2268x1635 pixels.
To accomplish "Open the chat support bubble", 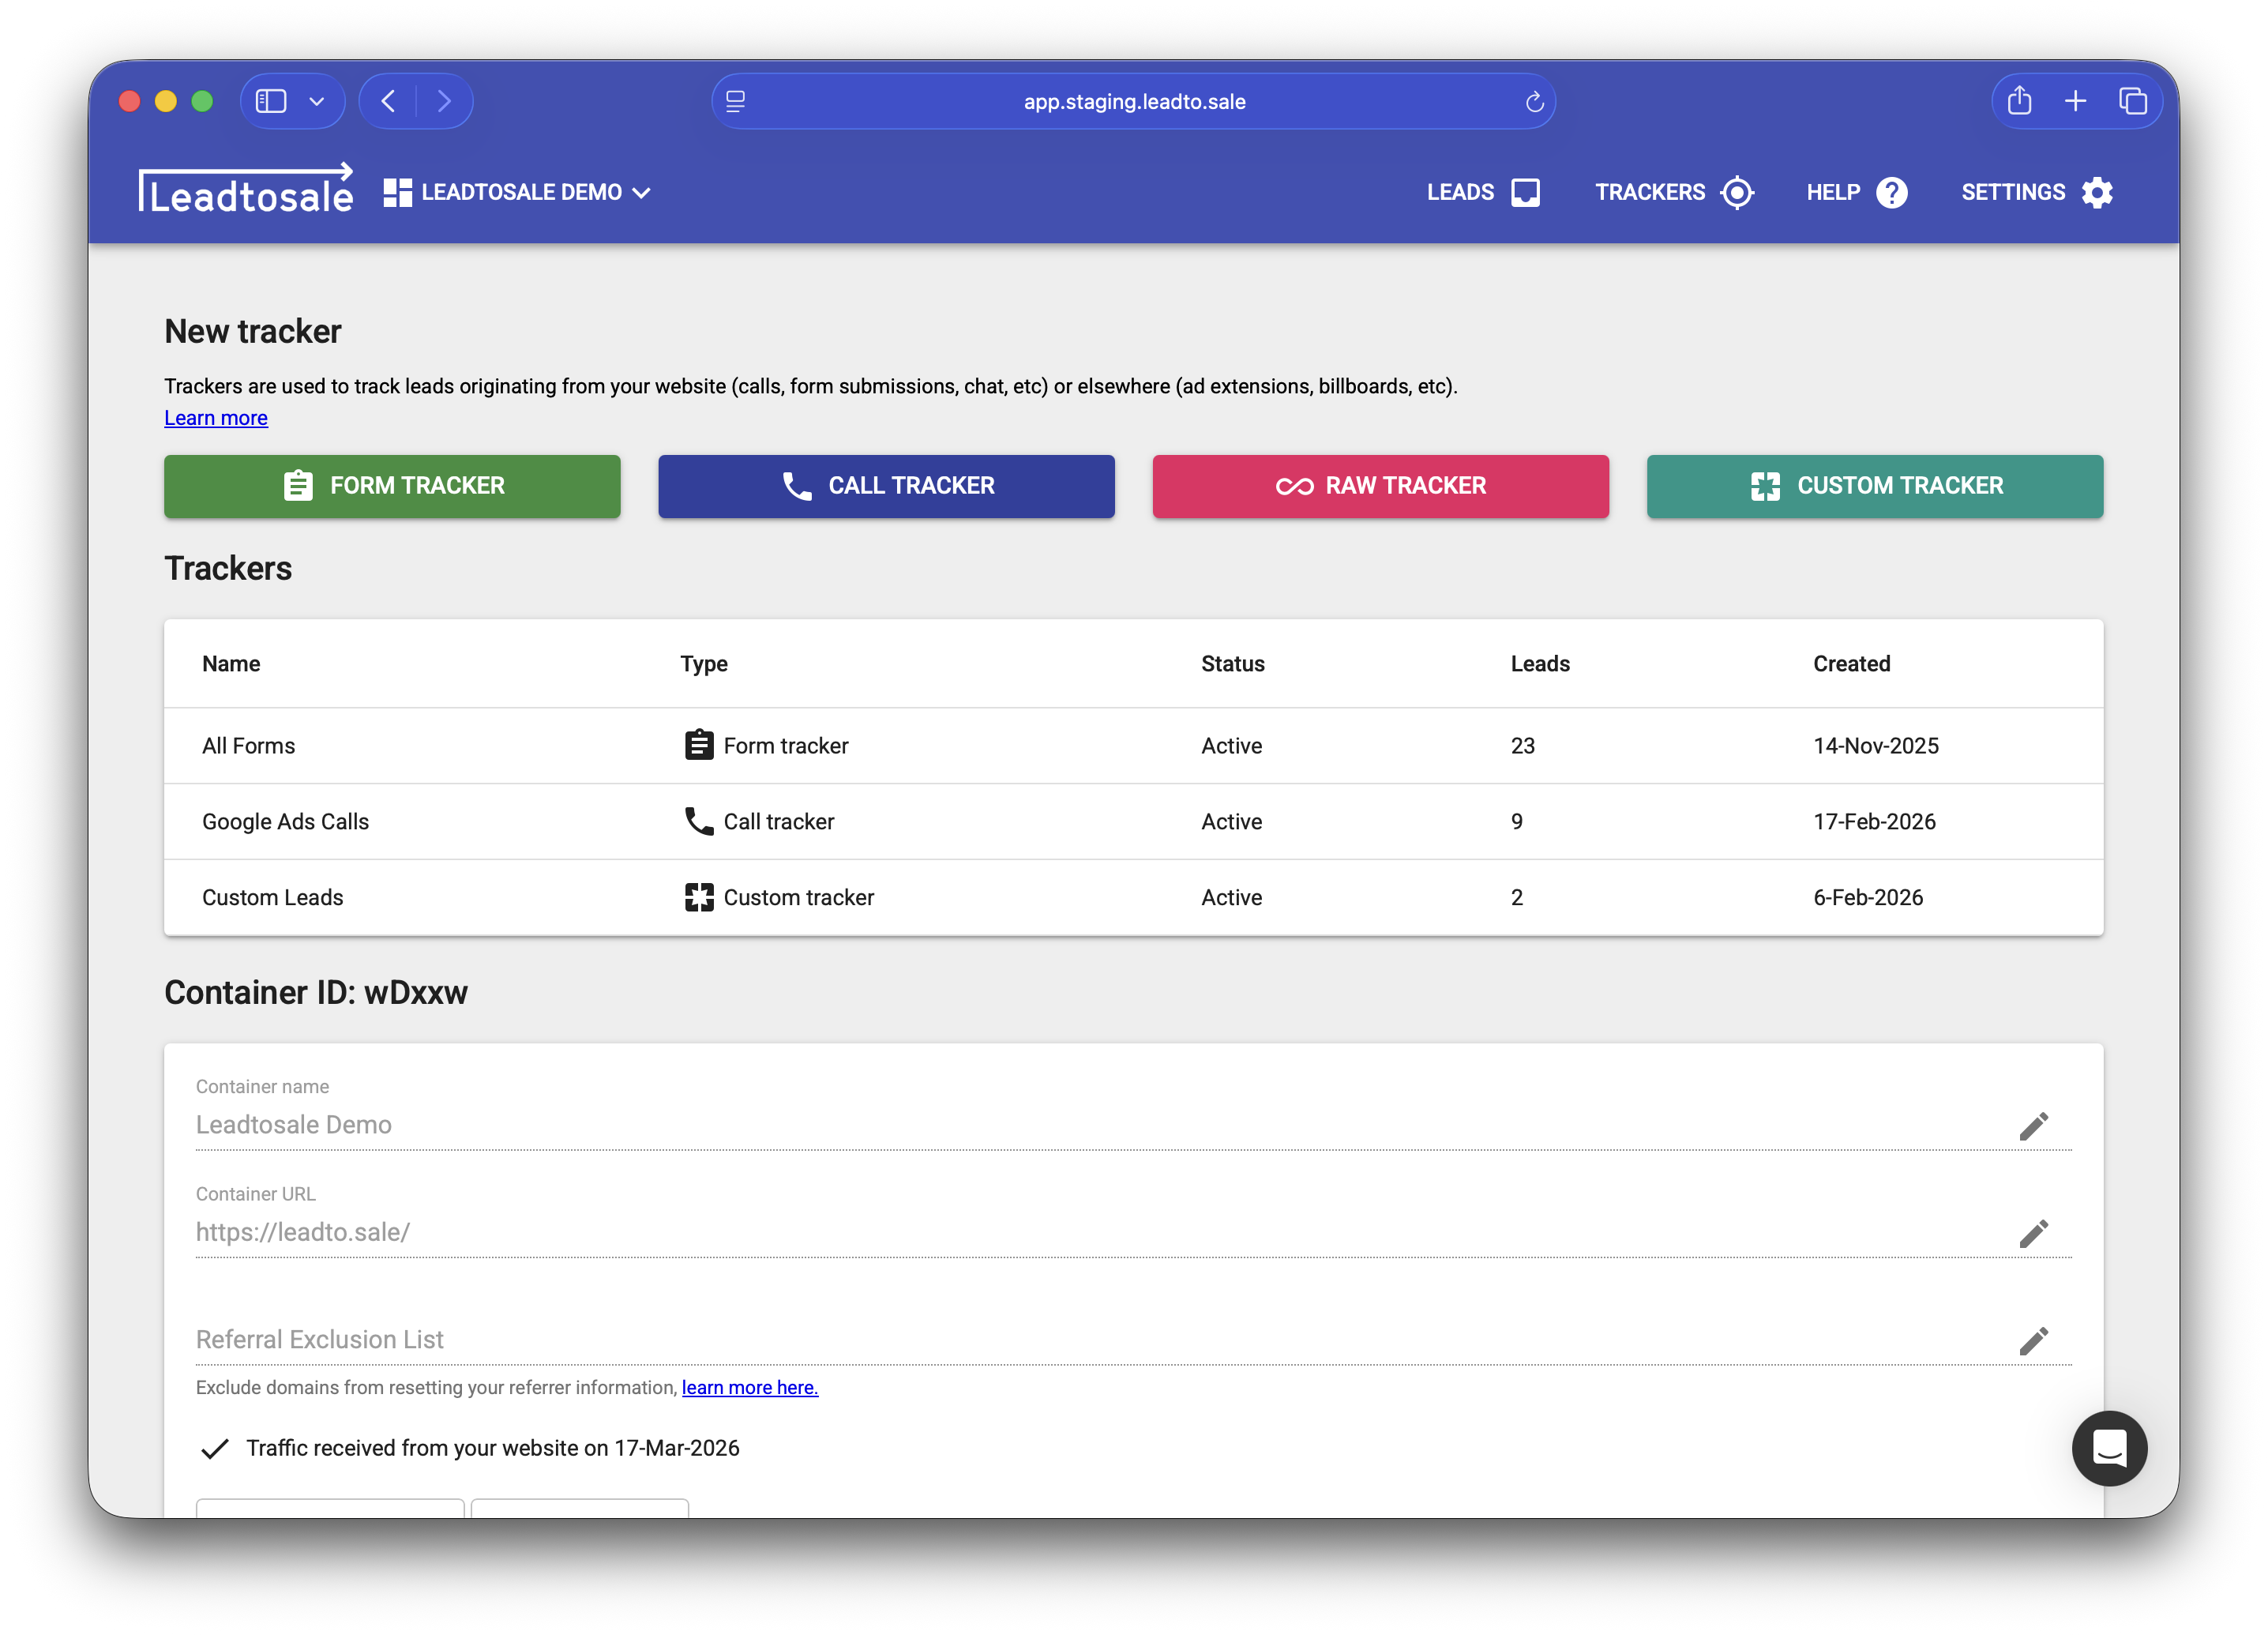I will click(2109, 1449).
